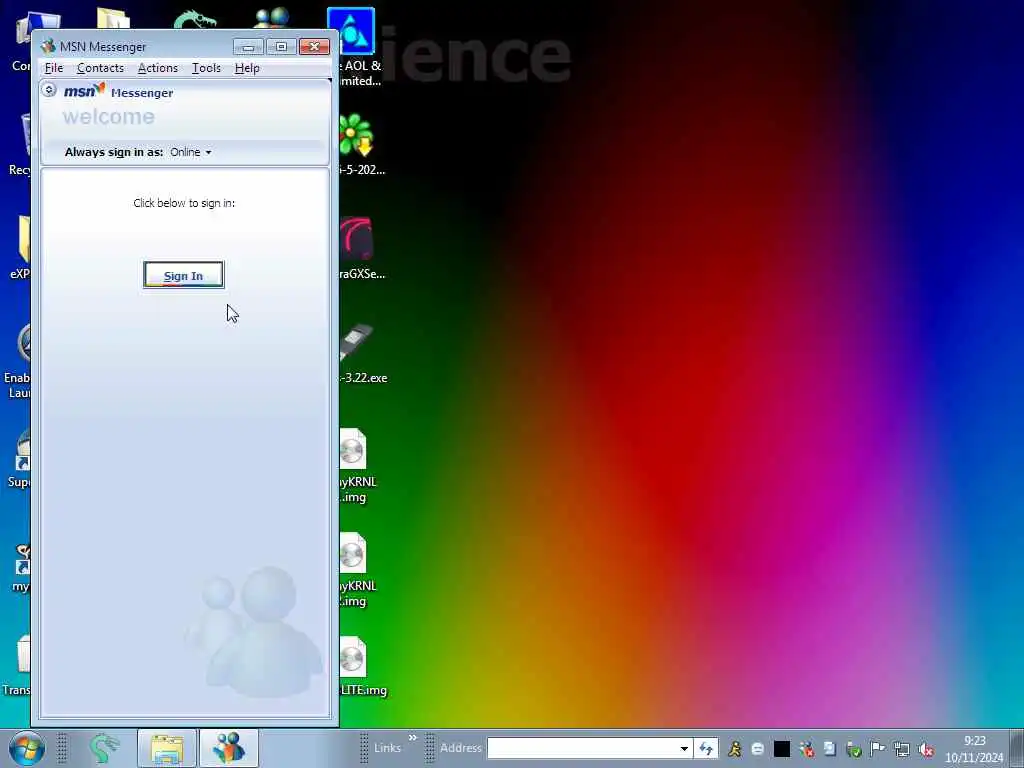Expand the Online status dropdown
The image size is (1024, 768).
[191, 152]
